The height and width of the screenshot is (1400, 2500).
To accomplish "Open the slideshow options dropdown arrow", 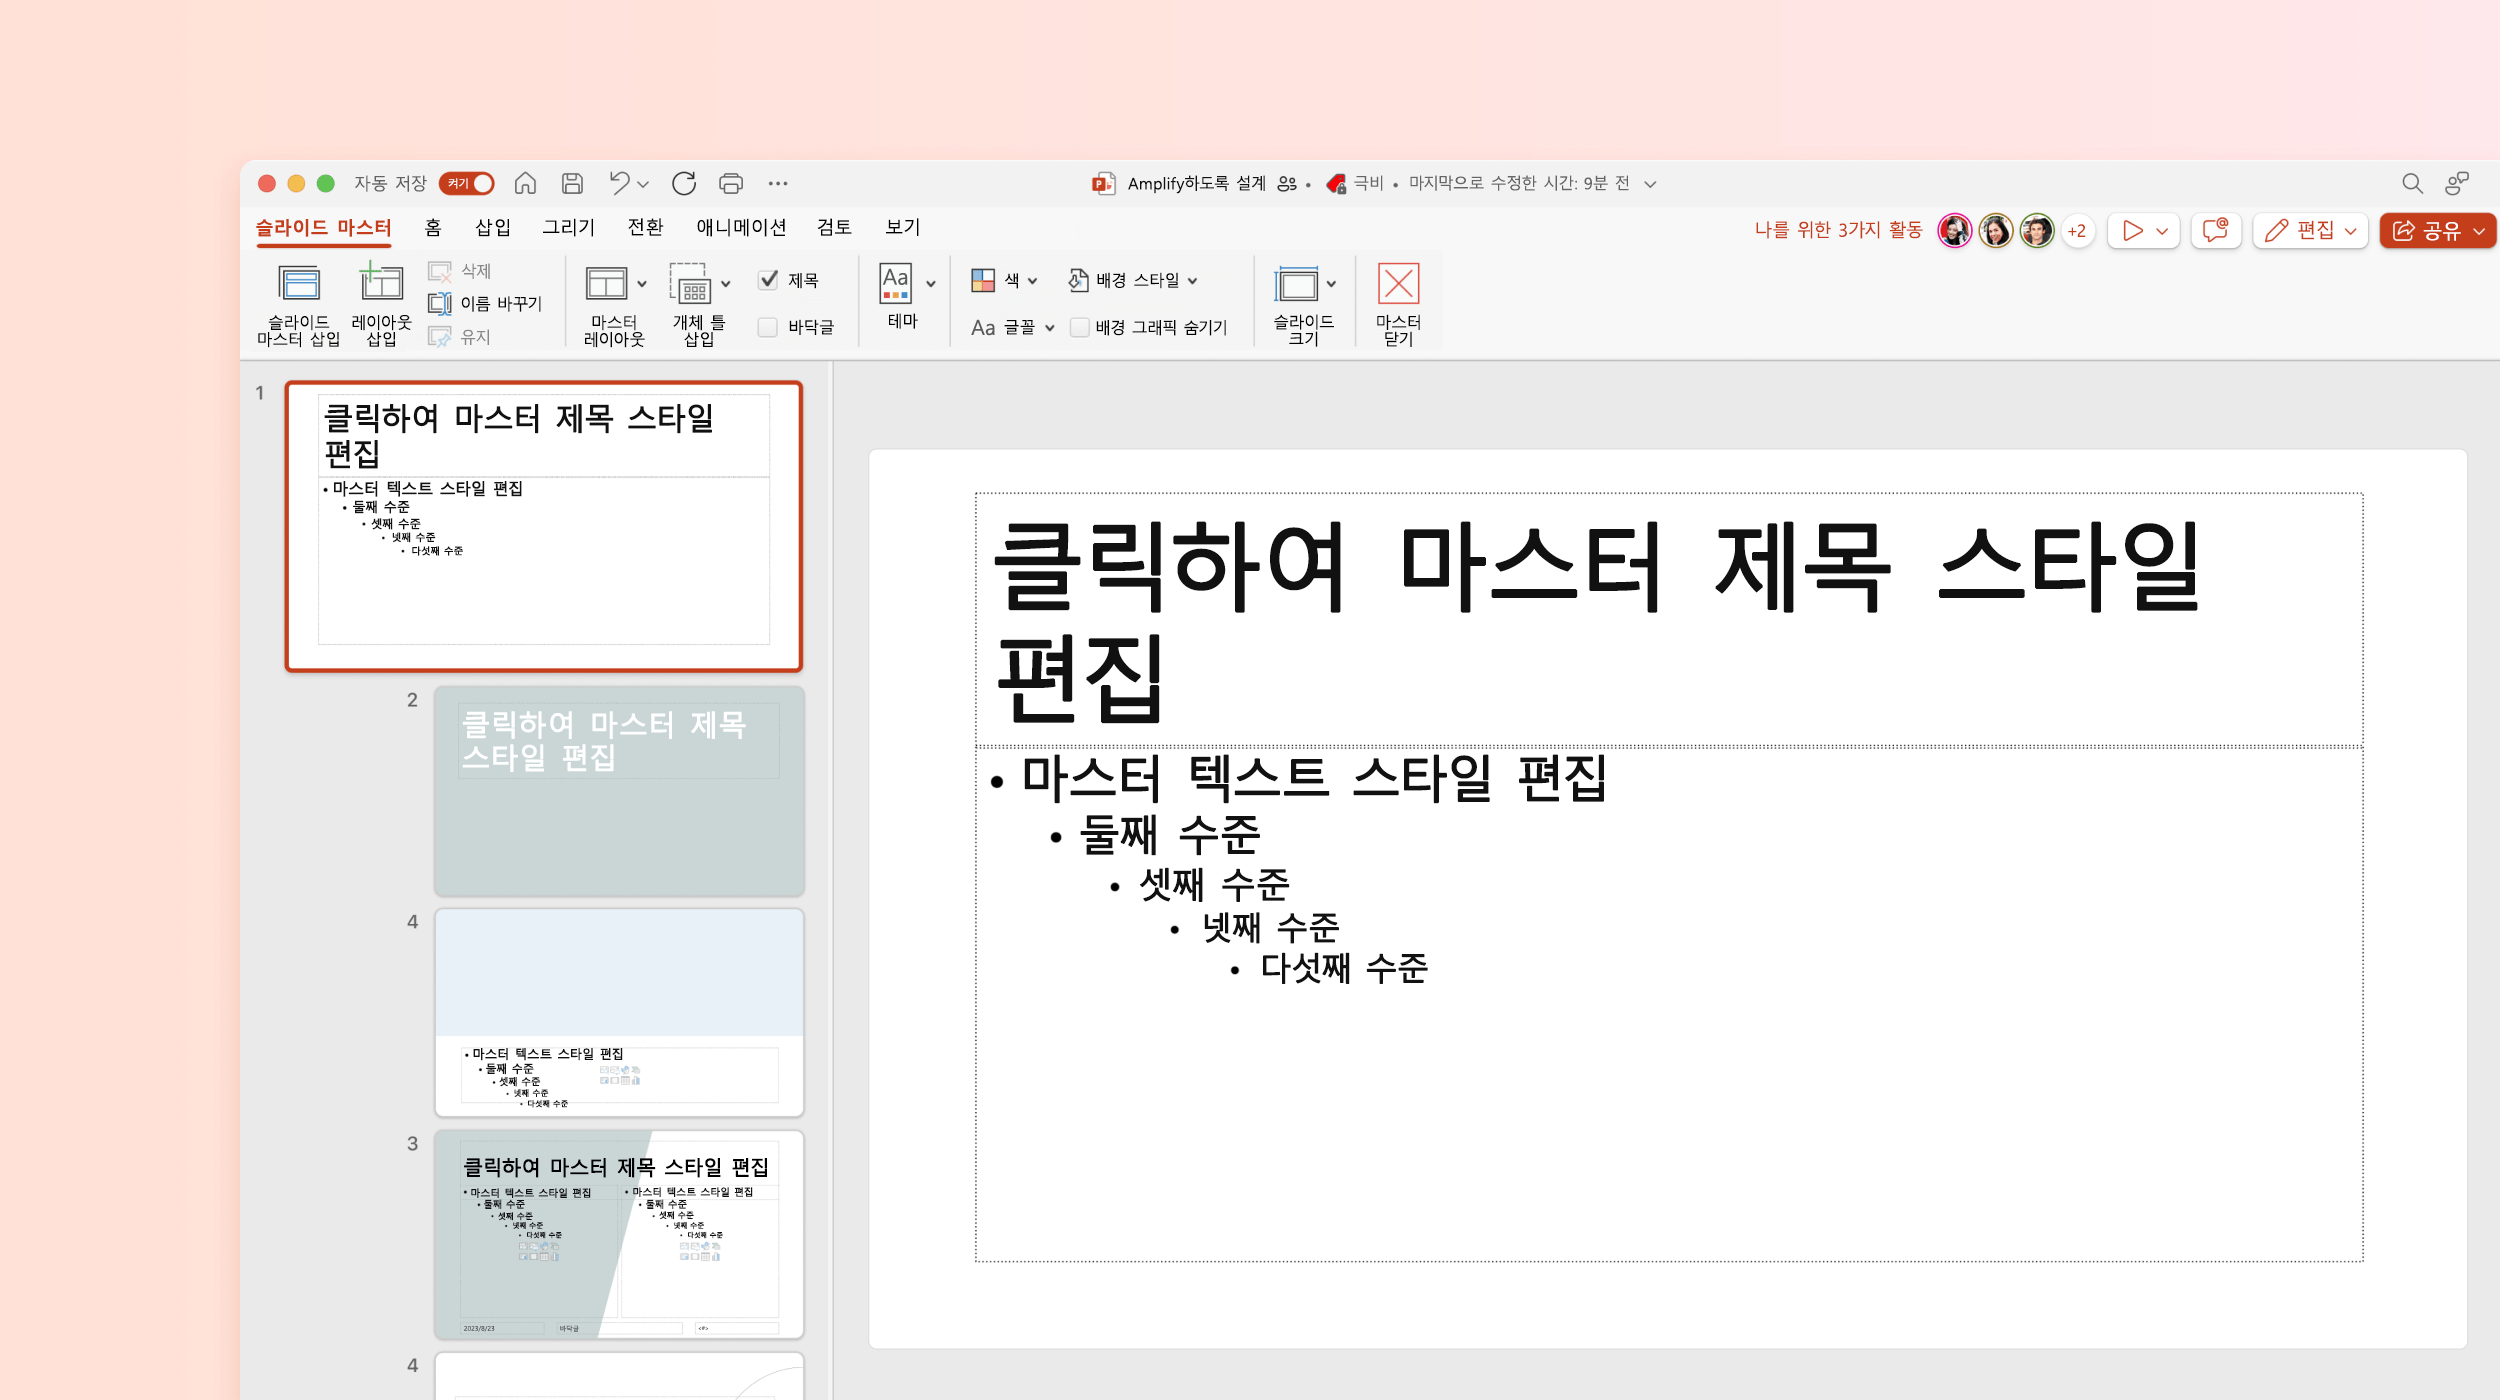I will tap(2162, 231).
